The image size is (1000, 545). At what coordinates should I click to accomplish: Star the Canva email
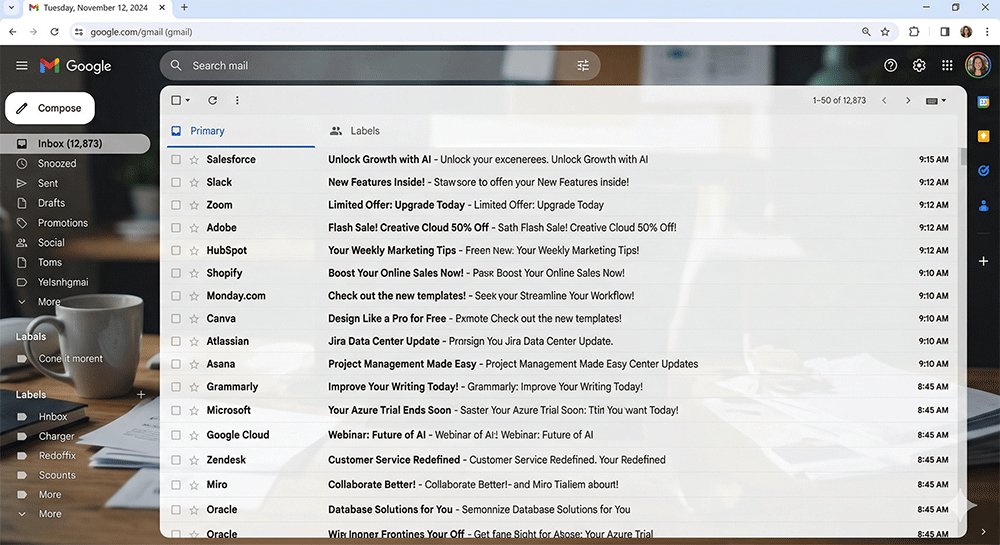(x=194, y=319)
